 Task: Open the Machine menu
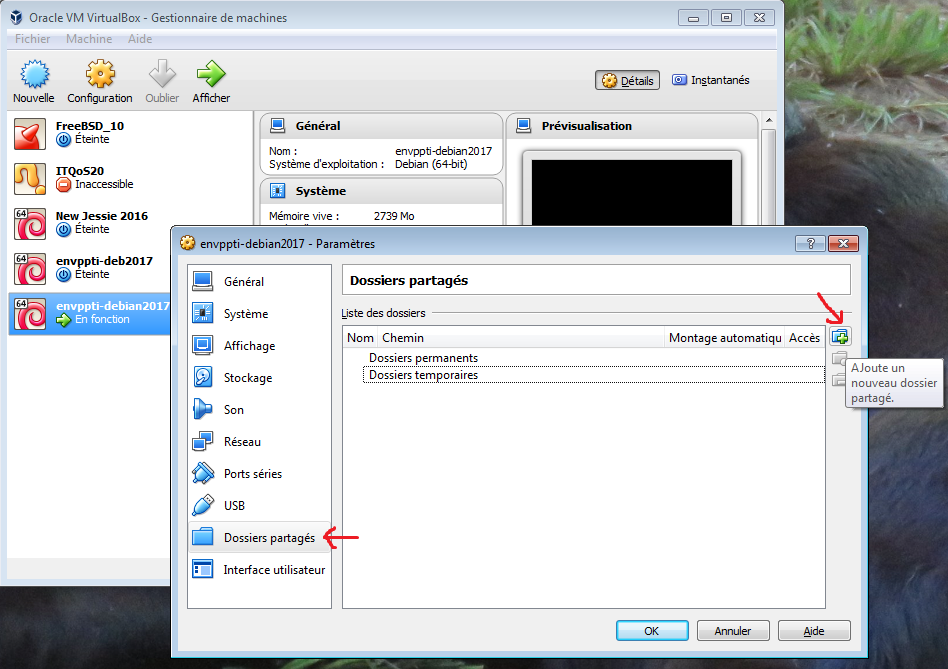[x=89, y=39]
